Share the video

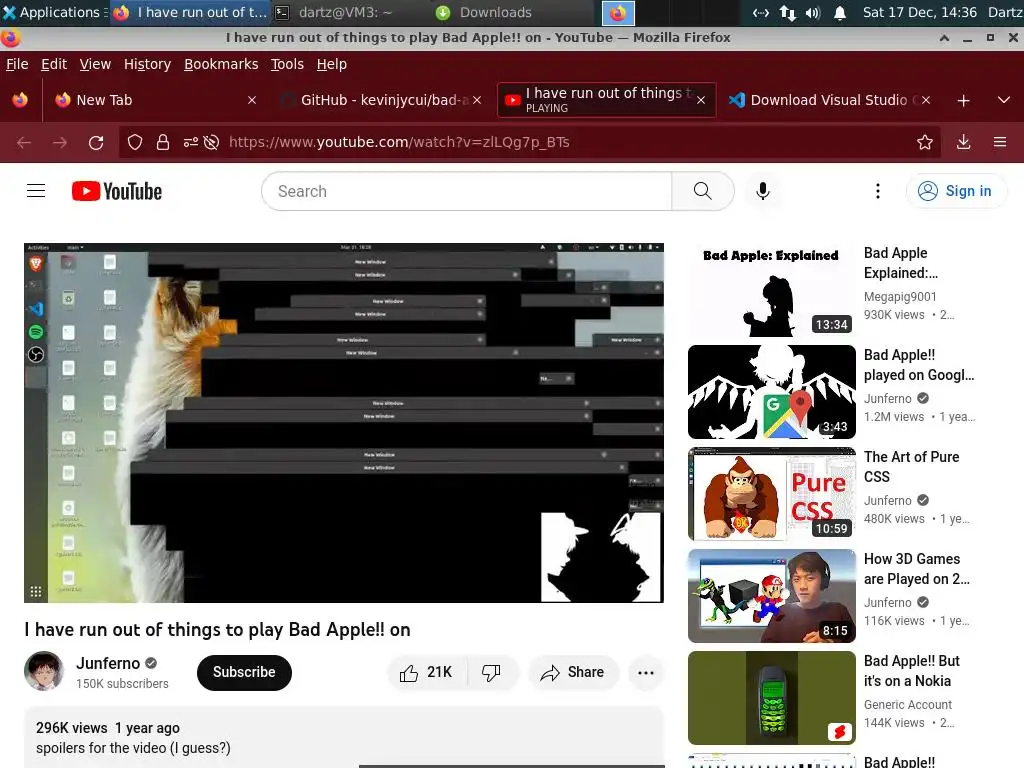(573, 672)
